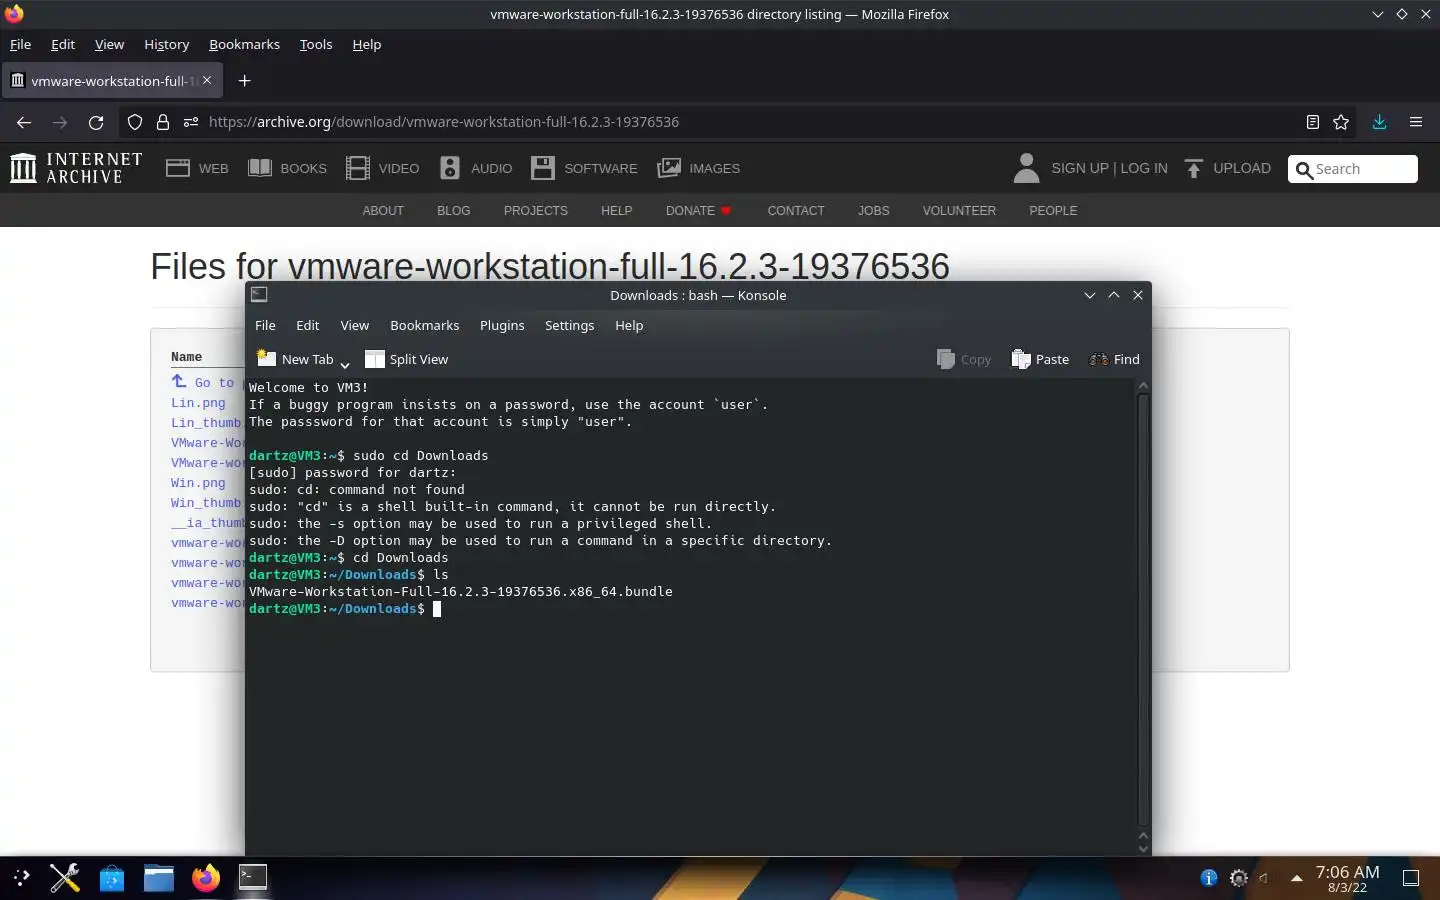Bookmark this page with the star icon
The image size is (1440, 900).
click(1341, 122)
